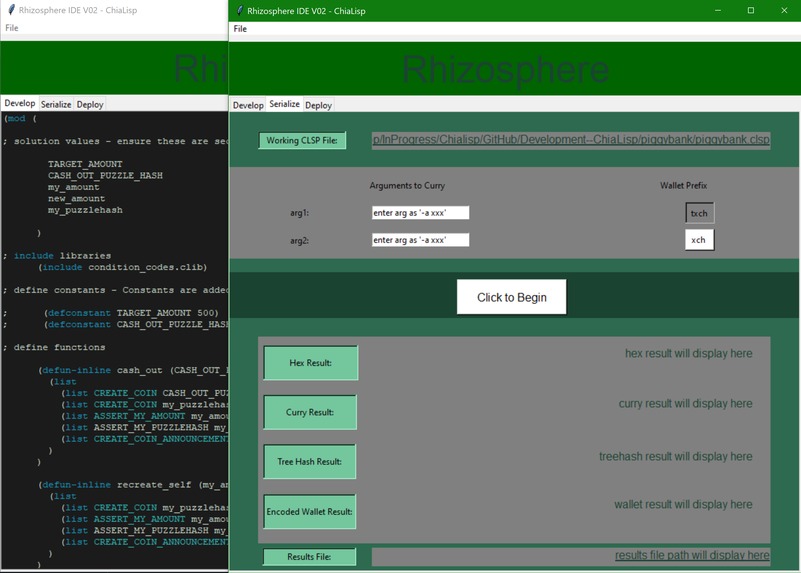Click the defun-inline recreate_self line
Viewport: 801px width, 573px height.
(x=133, y=485)
